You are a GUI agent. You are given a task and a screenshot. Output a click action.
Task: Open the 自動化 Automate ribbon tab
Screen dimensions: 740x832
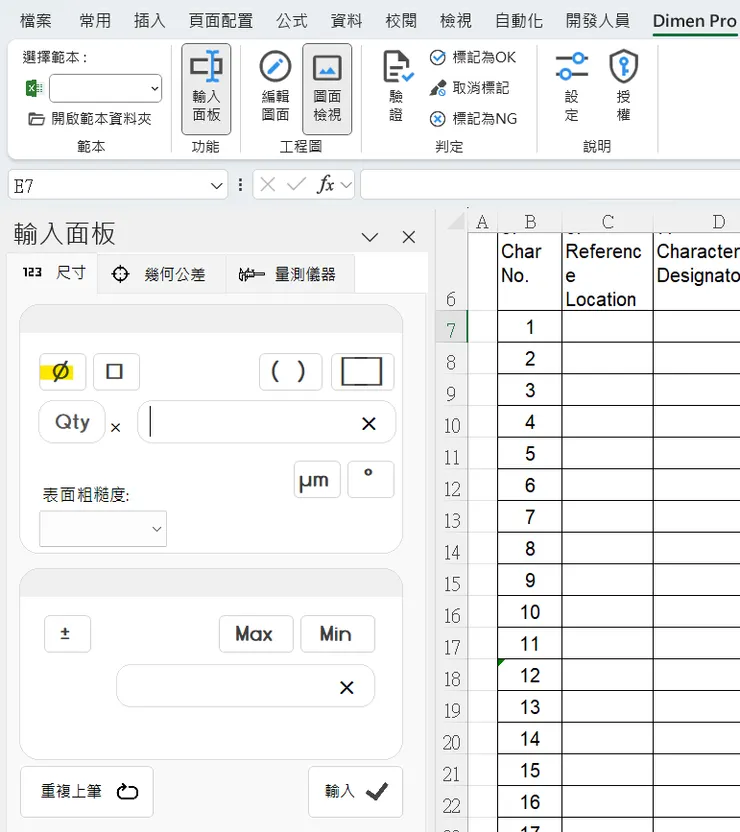click(518, 21)
